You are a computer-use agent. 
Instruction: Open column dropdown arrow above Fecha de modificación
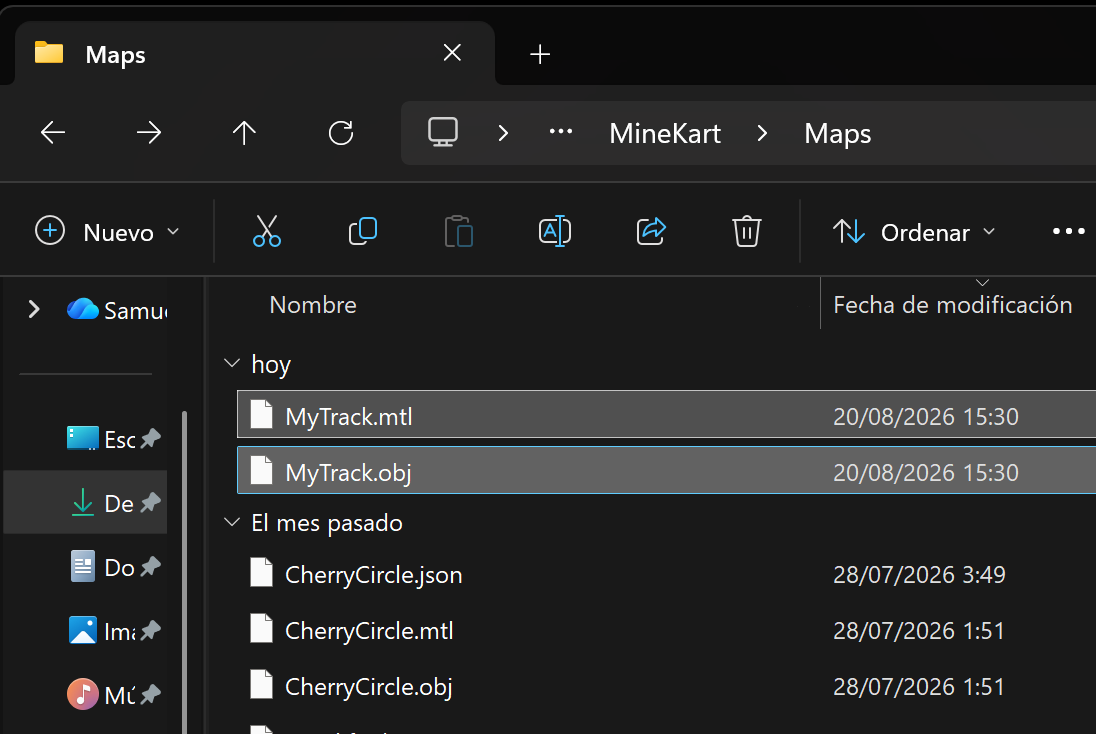[x=982, y=282]
